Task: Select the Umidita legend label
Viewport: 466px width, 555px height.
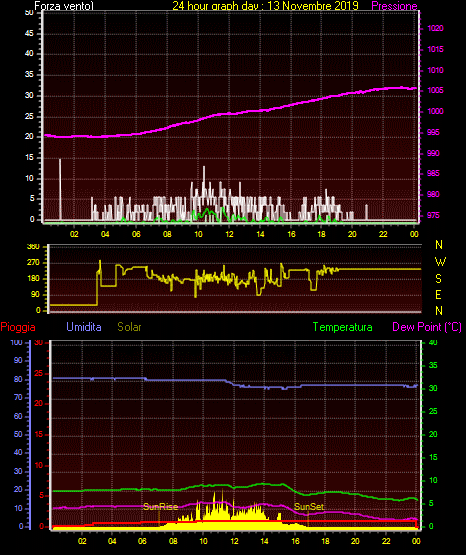Action: click(84, 327)
